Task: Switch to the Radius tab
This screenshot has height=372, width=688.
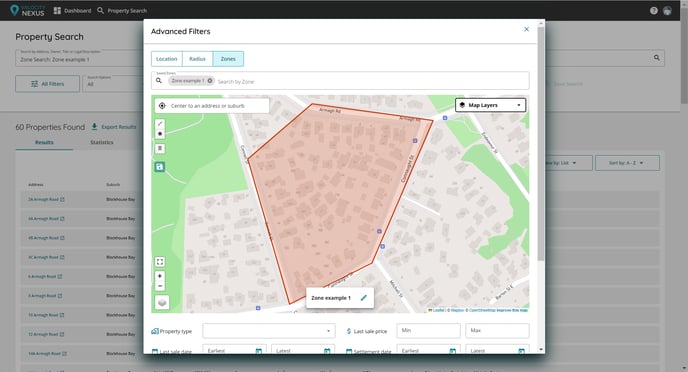Action: click(x=197, y=59)
